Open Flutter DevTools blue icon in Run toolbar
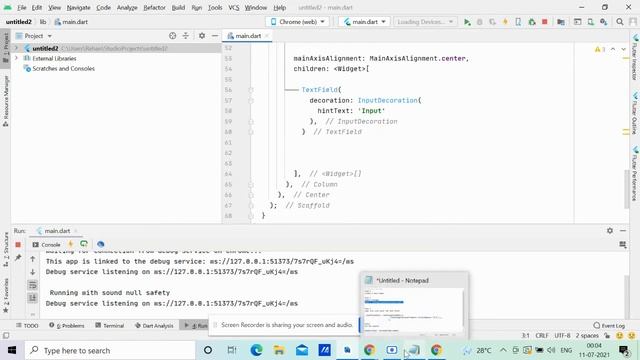Screen dimensions: 640x360 coord(100,244)
